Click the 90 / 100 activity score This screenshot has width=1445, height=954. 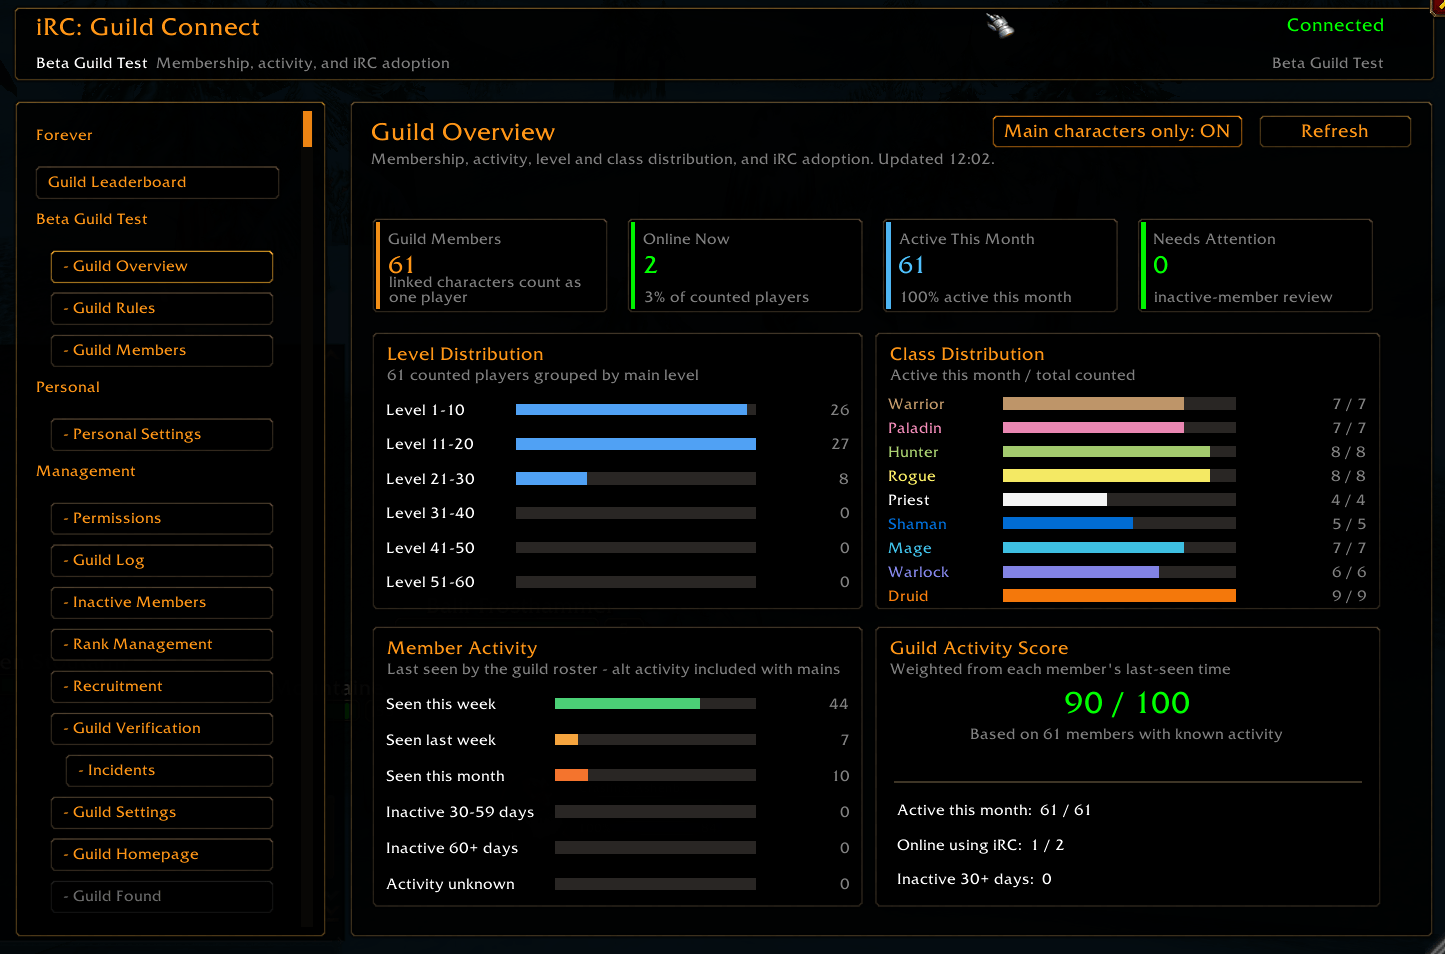point(1127,703)
